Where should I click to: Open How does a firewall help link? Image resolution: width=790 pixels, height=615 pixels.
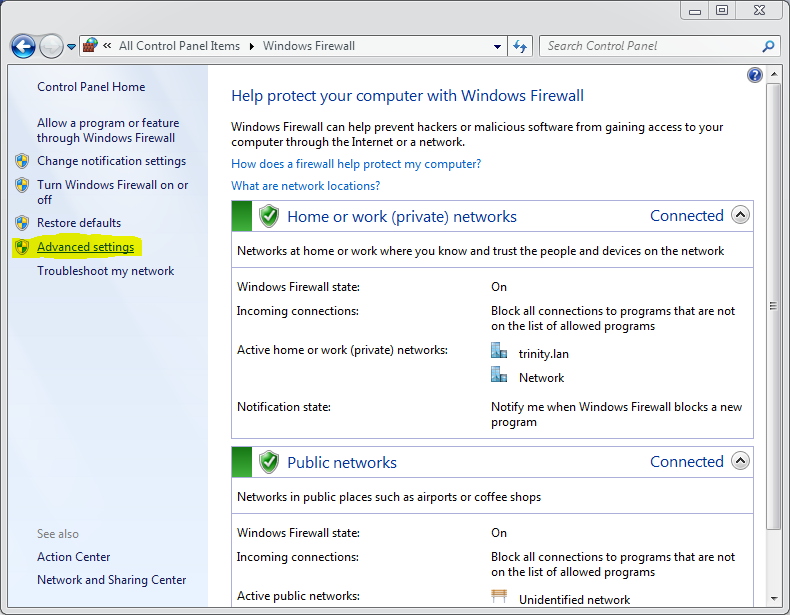(356, 164)
